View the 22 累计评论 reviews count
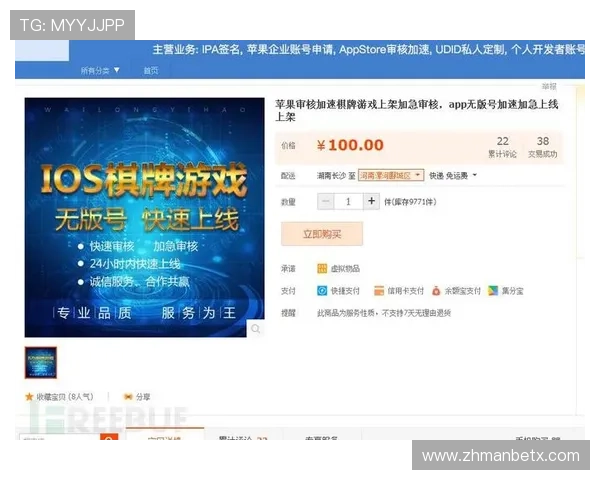Screen dimensions: 600x480 pos(502,147)
